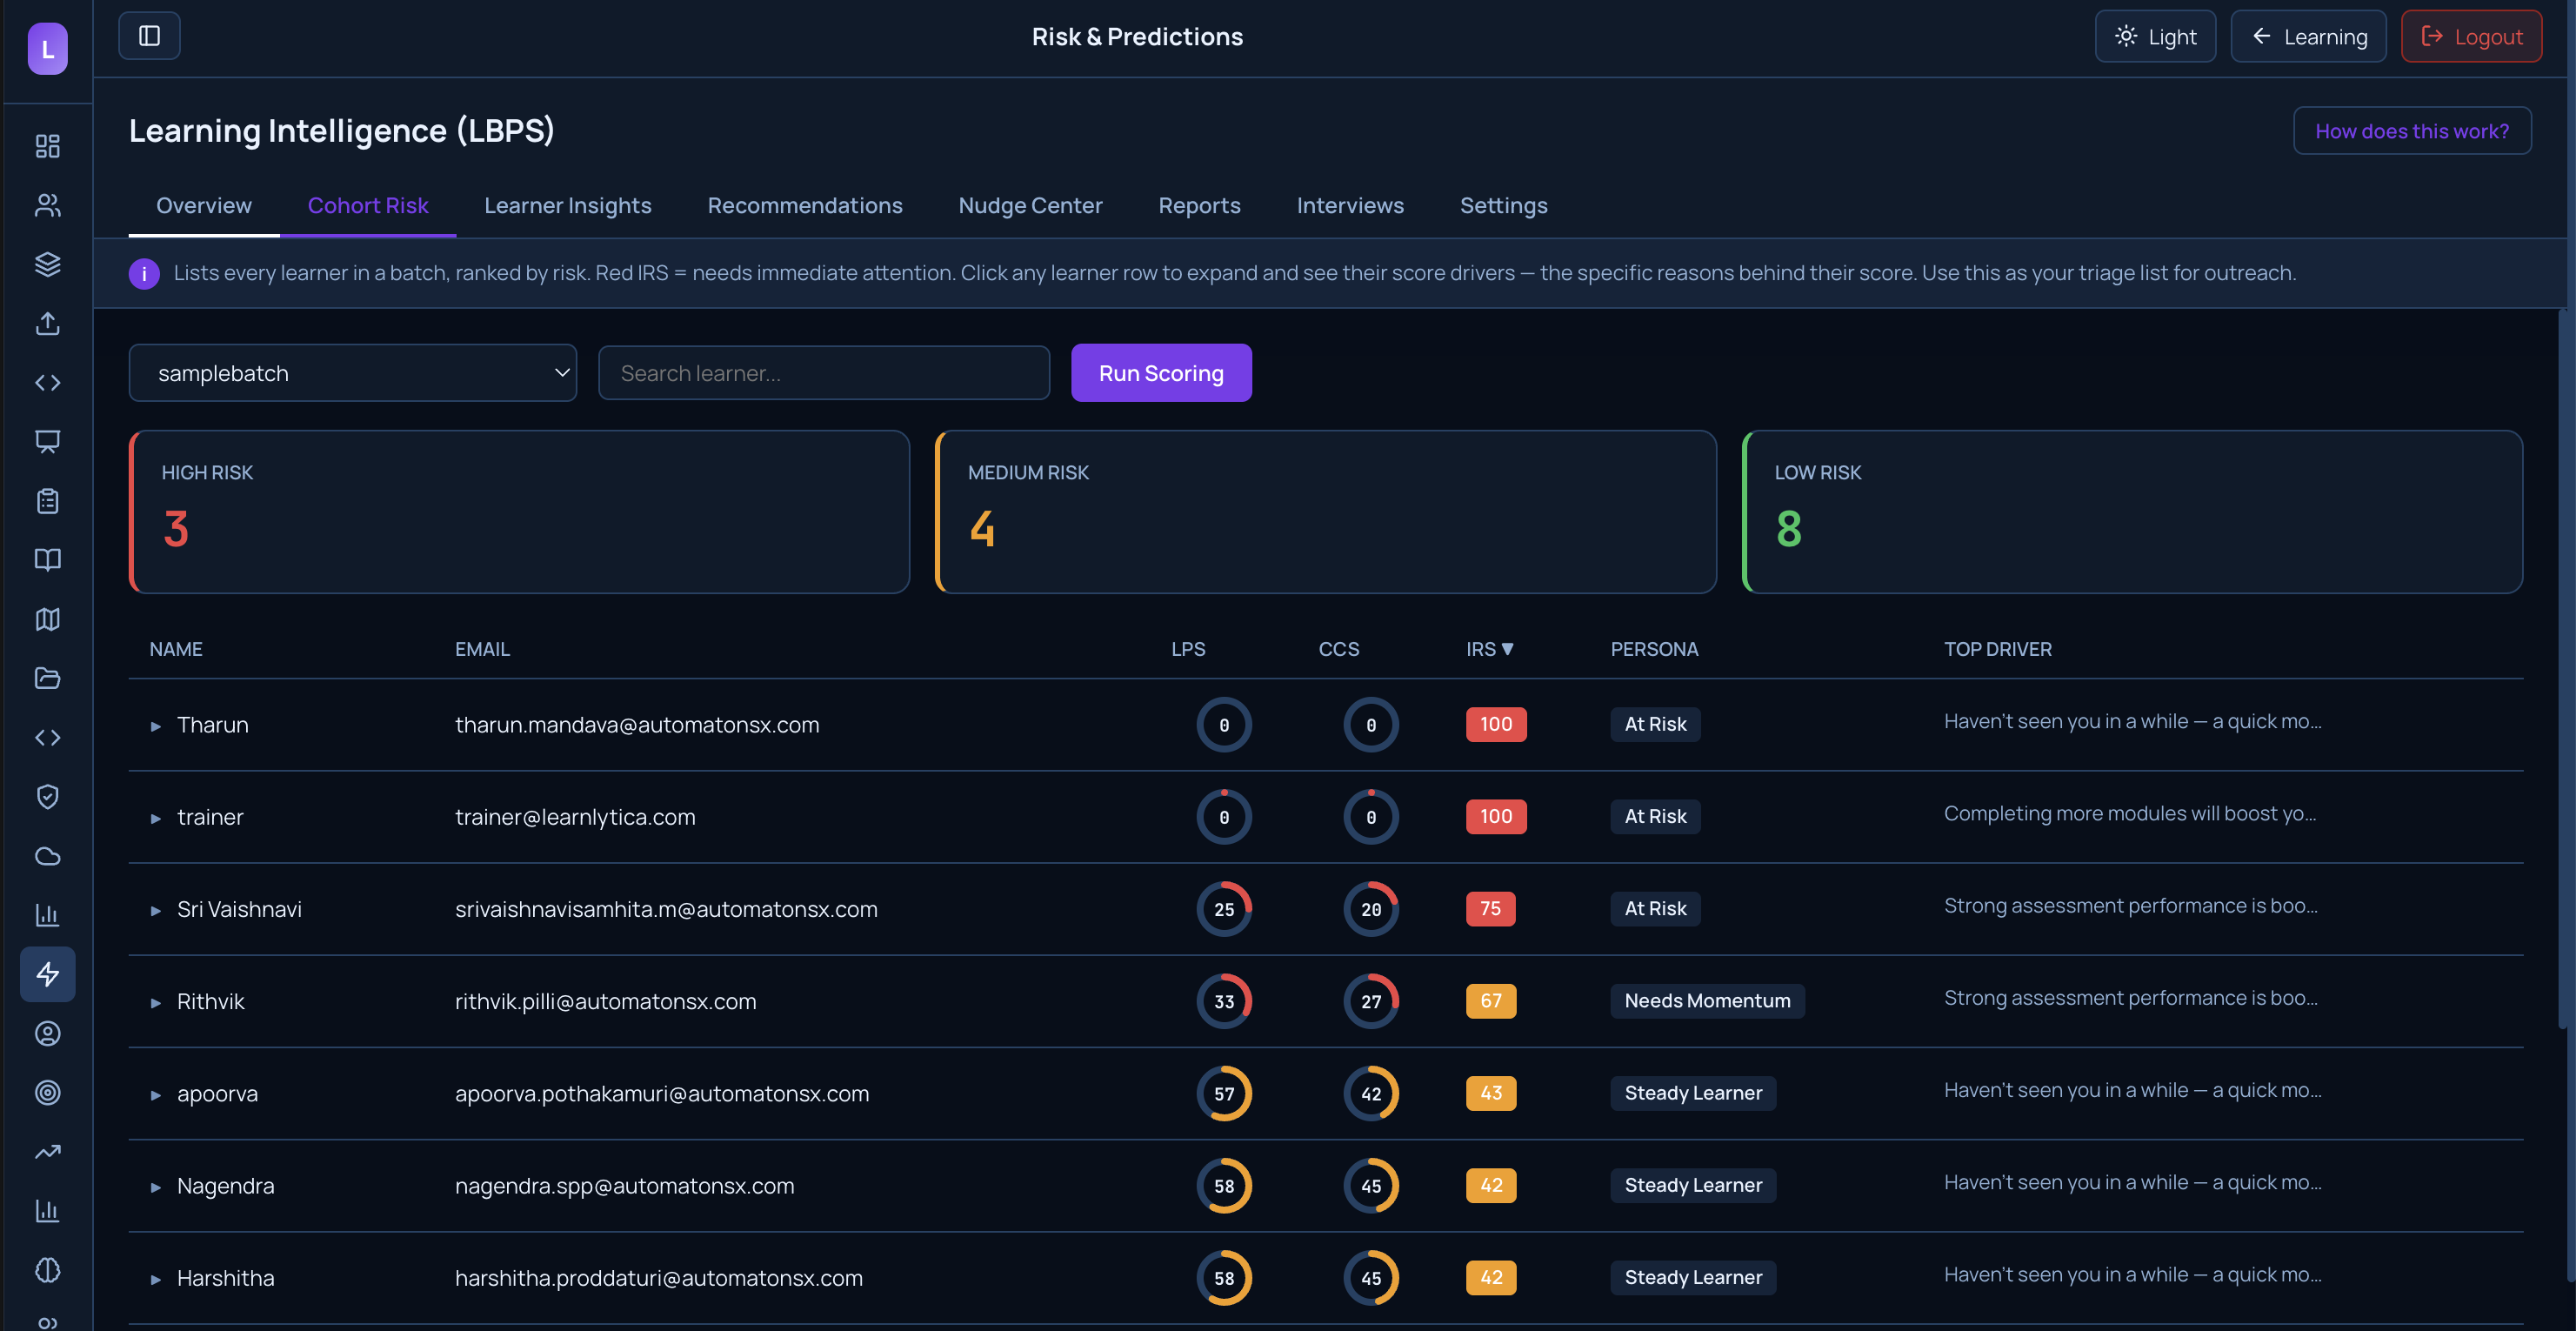Open the samplebatch dropdown selector

tap(352, 372)
